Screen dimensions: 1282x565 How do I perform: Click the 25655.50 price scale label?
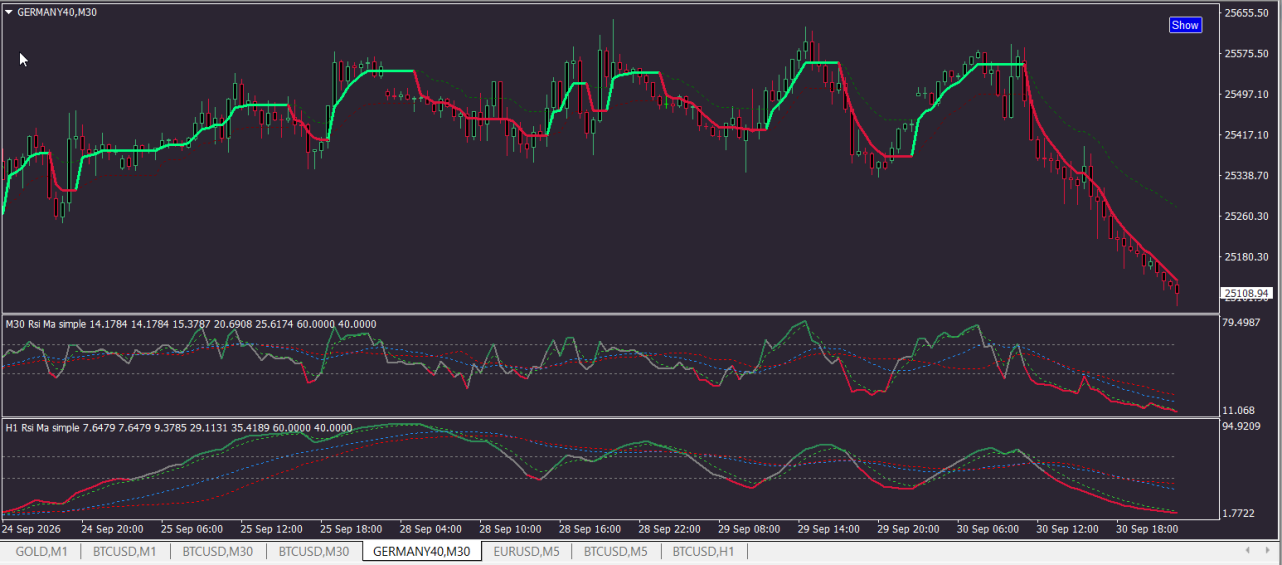1246,13
